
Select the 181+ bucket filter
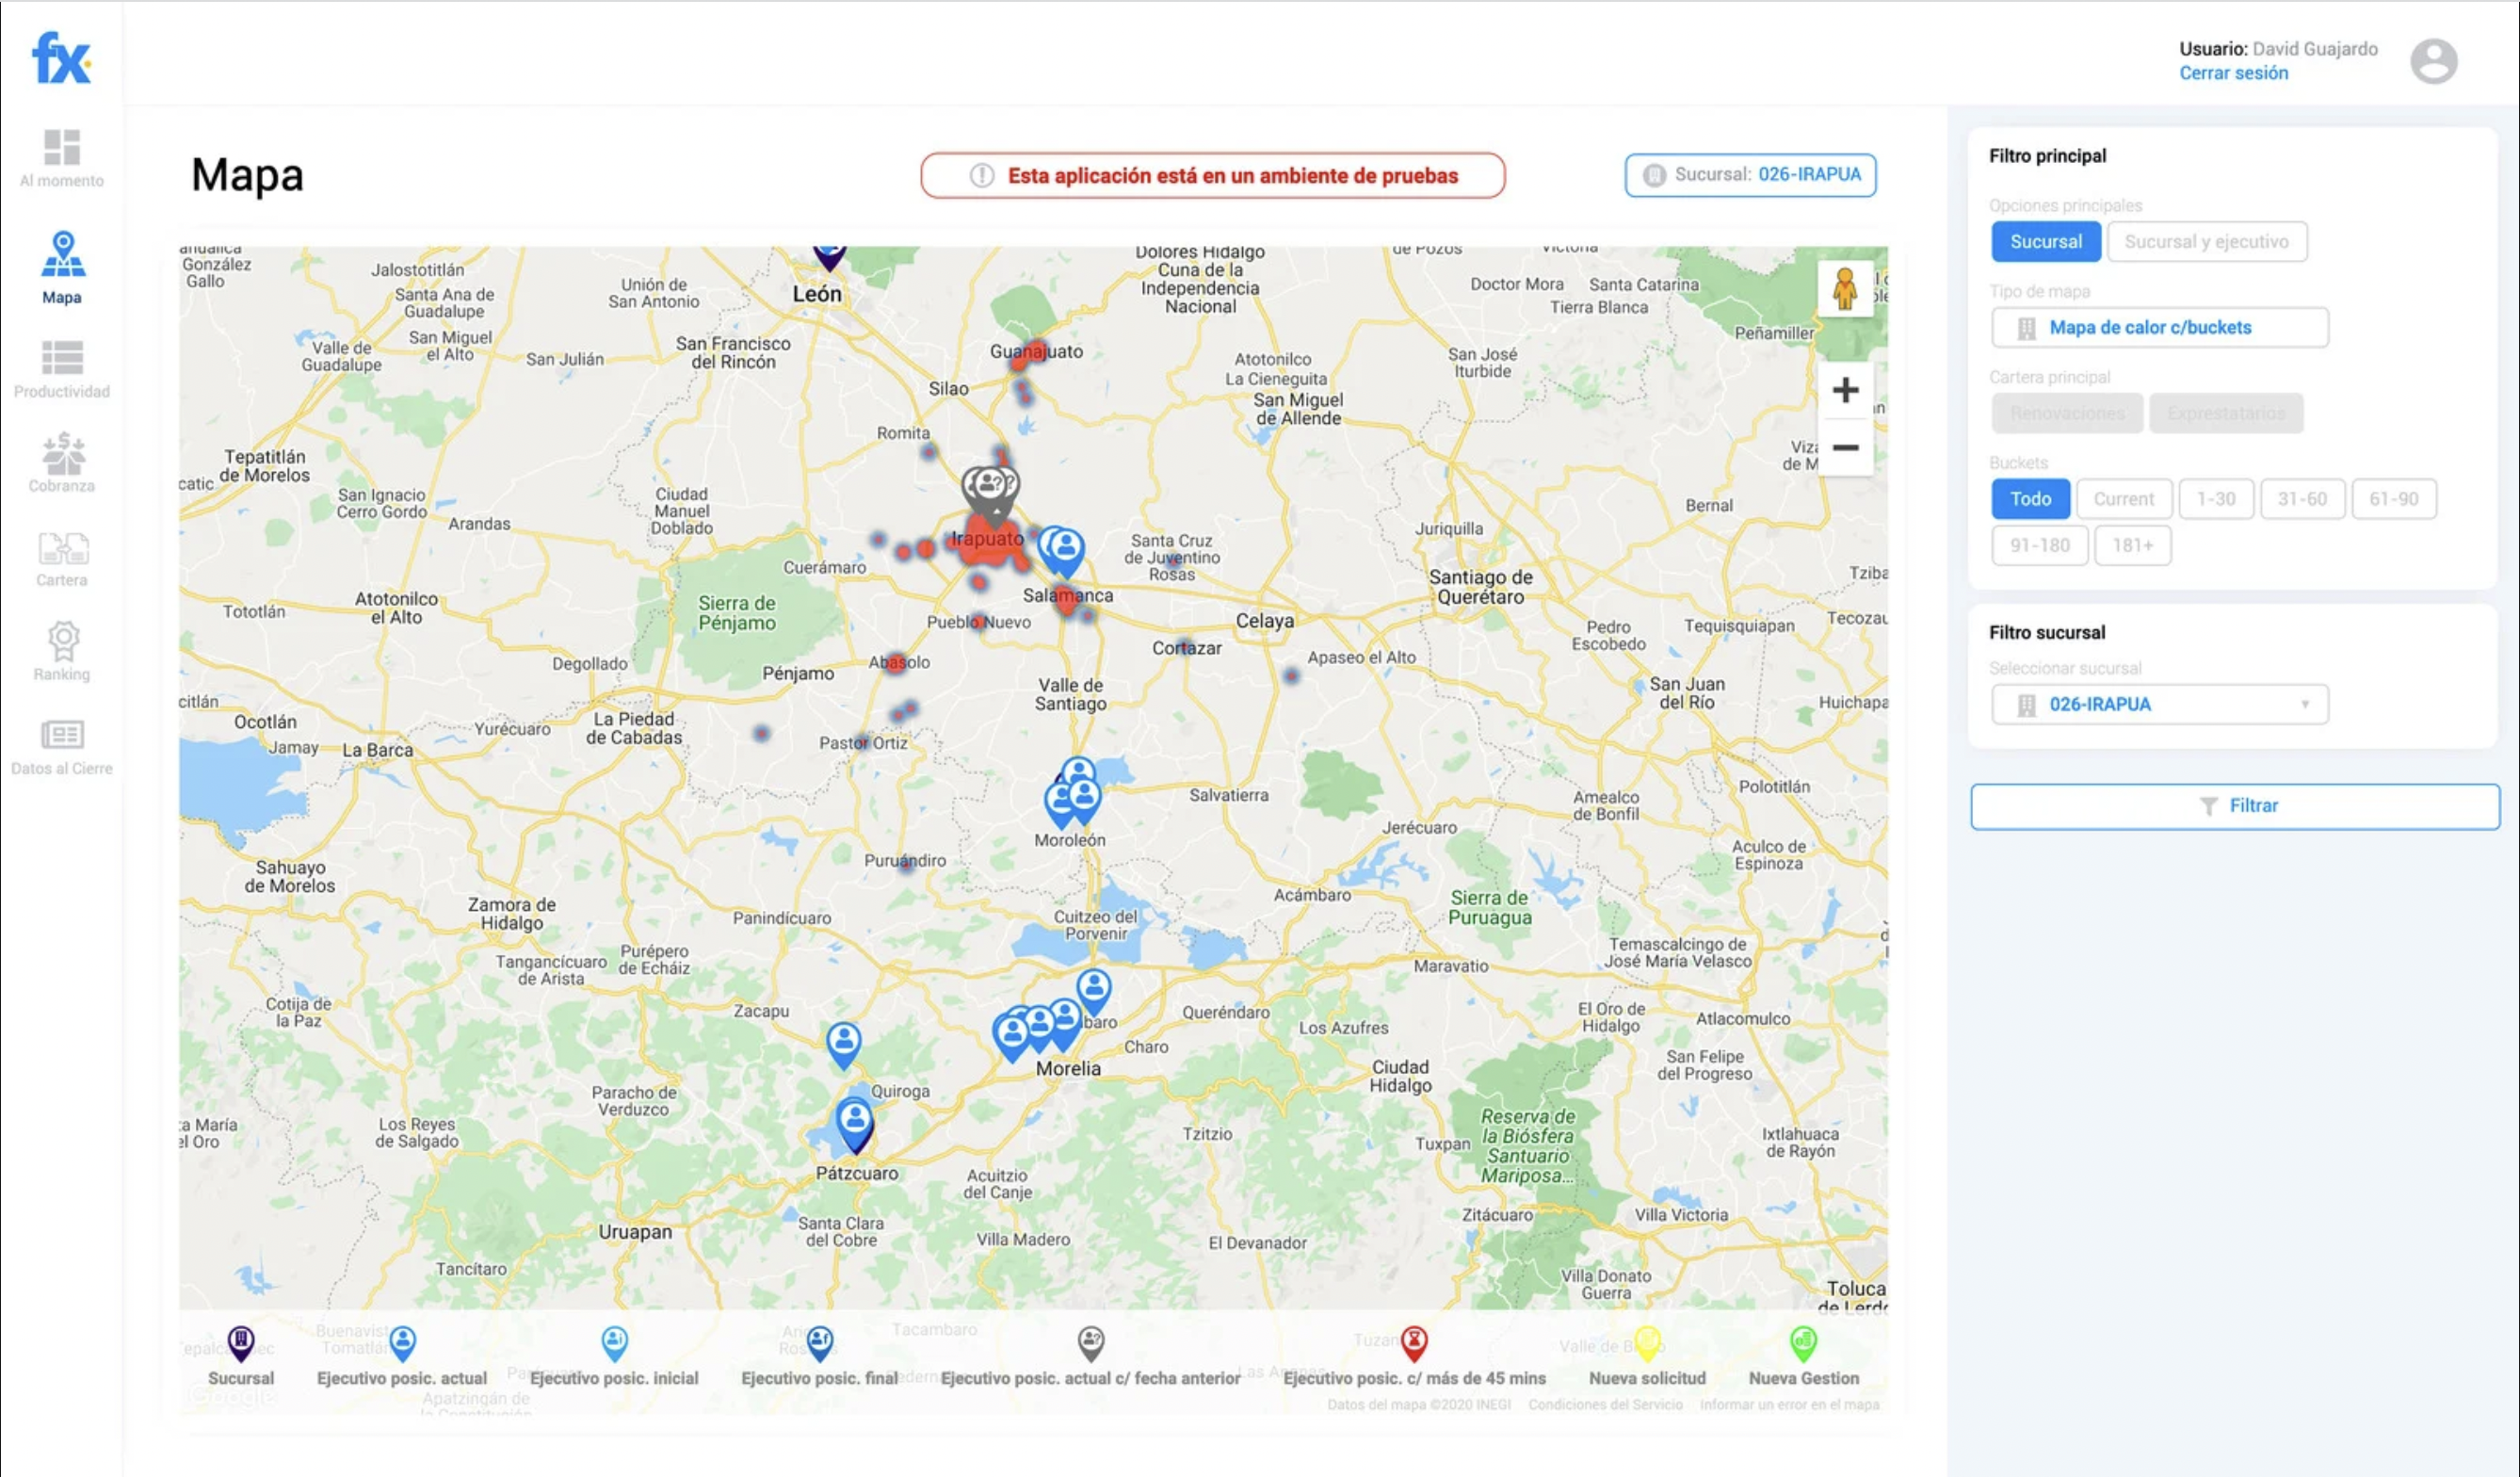2132,545
